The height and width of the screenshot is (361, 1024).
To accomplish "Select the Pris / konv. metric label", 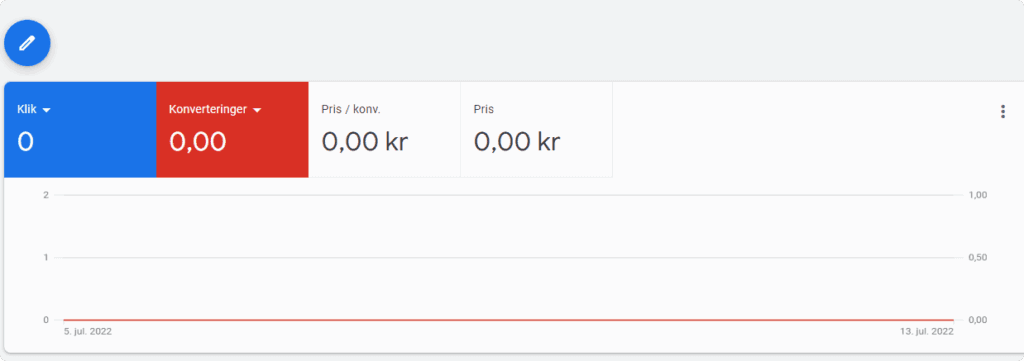I will point(351,110).
